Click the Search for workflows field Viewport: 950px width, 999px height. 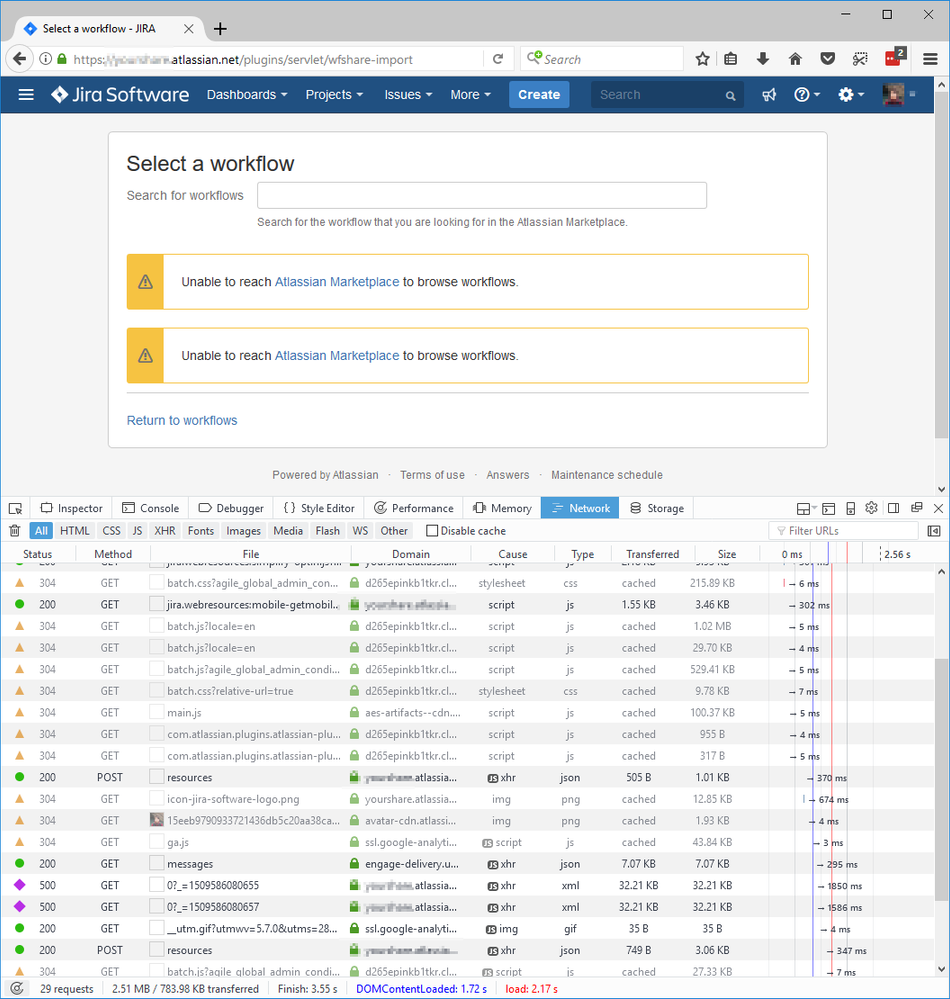(x=481, y=196)
